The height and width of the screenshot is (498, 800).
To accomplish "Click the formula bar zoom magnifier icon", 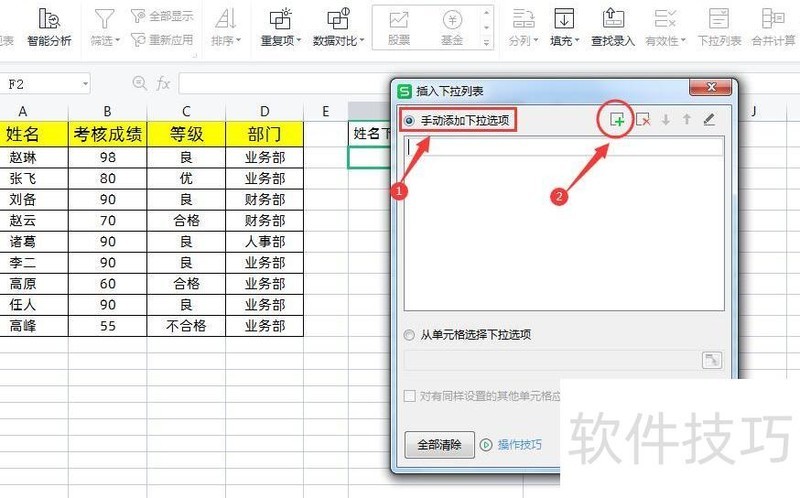I will tap(139, 83).
